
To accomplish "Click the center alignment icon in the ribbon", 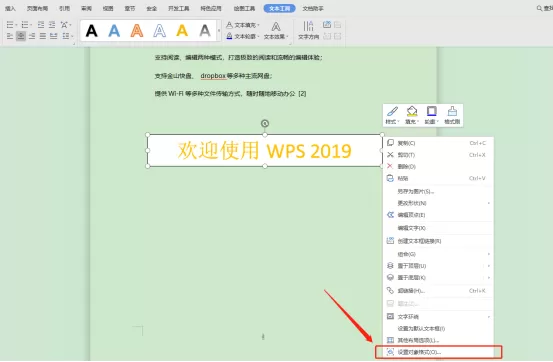I will [x=21, y=36].
